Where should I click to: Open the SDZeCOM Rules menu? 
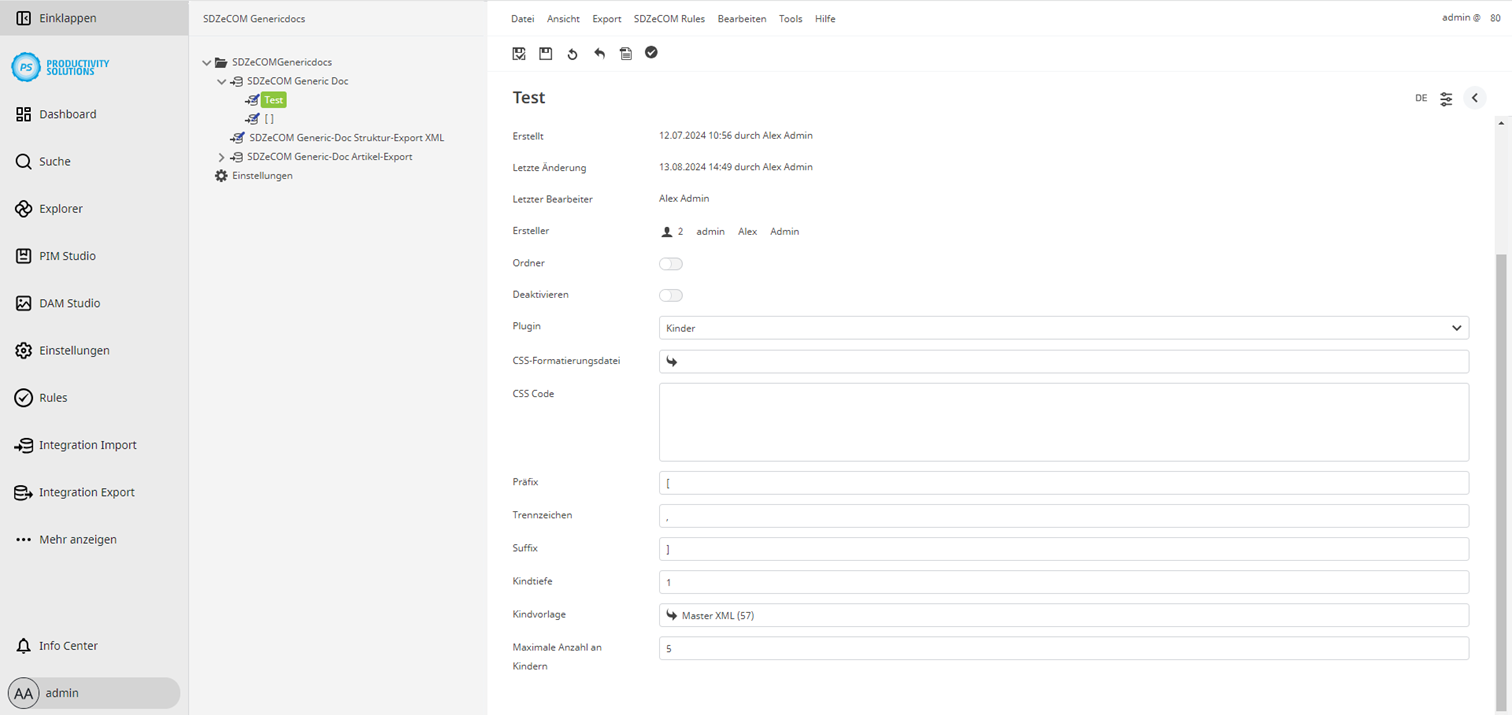tap(669, 18)
